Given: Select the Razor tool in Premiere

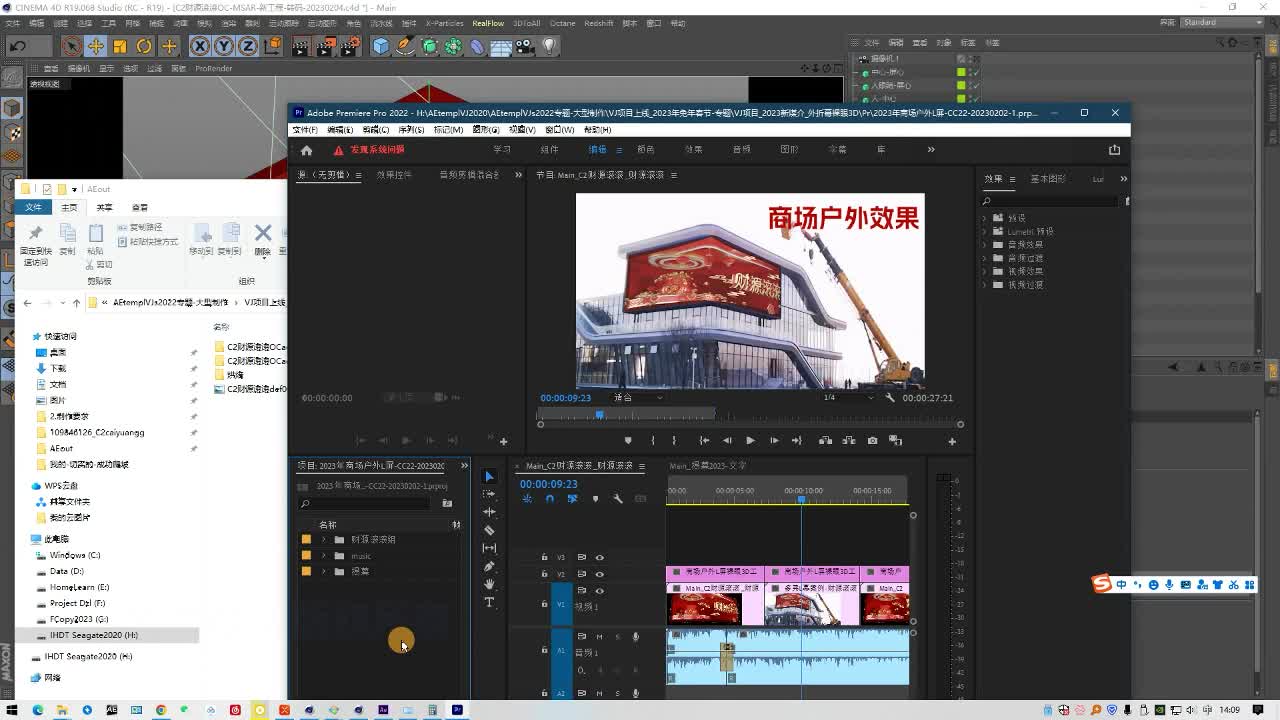Looking at the screenshot, I should [x=489, y=530].
